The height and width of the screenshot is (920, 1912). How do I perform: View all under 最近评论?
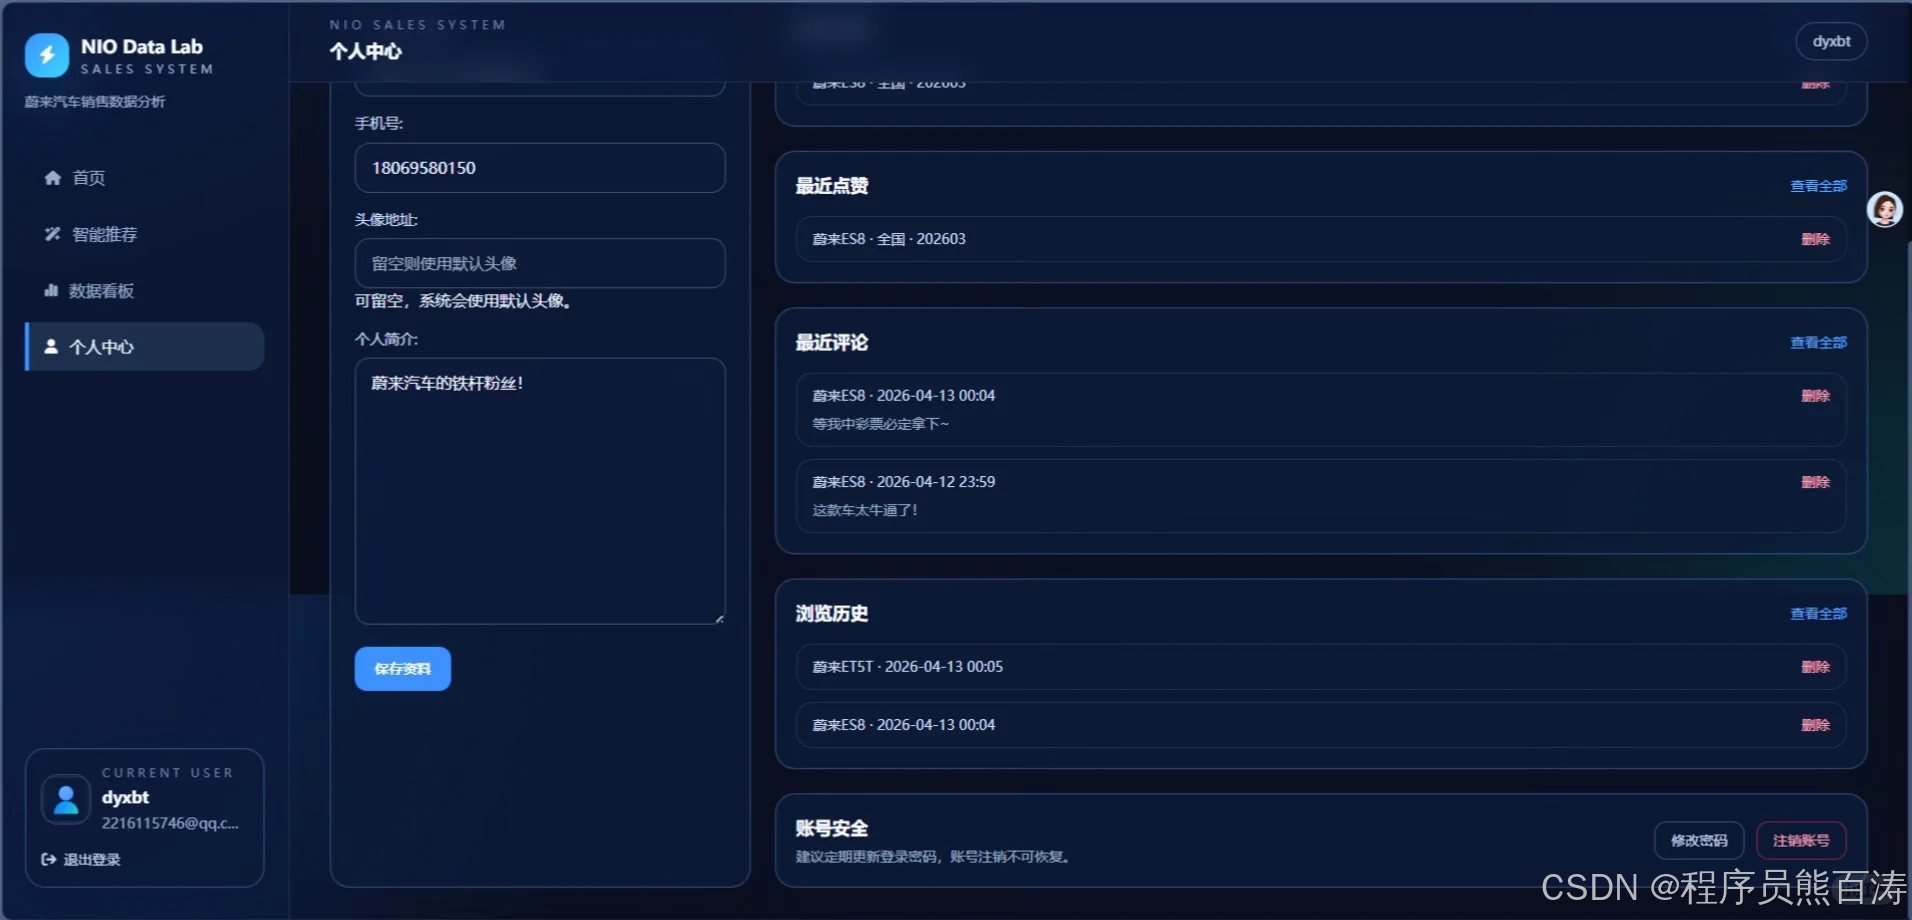click(1818, 343)
